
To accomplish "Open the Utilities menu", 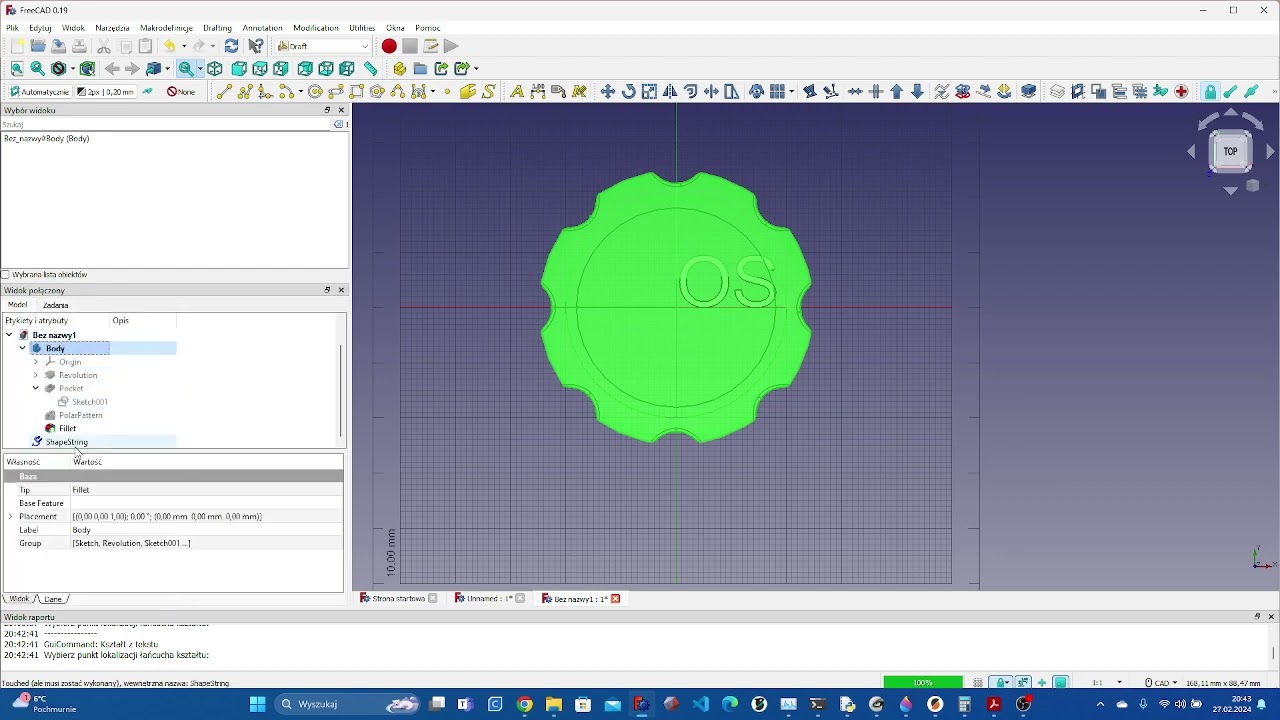I will pos(362,28).
